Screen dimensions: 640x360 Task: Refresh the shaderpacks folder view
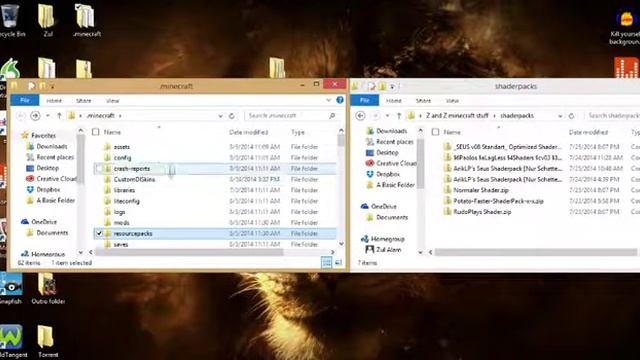[571, 116]
